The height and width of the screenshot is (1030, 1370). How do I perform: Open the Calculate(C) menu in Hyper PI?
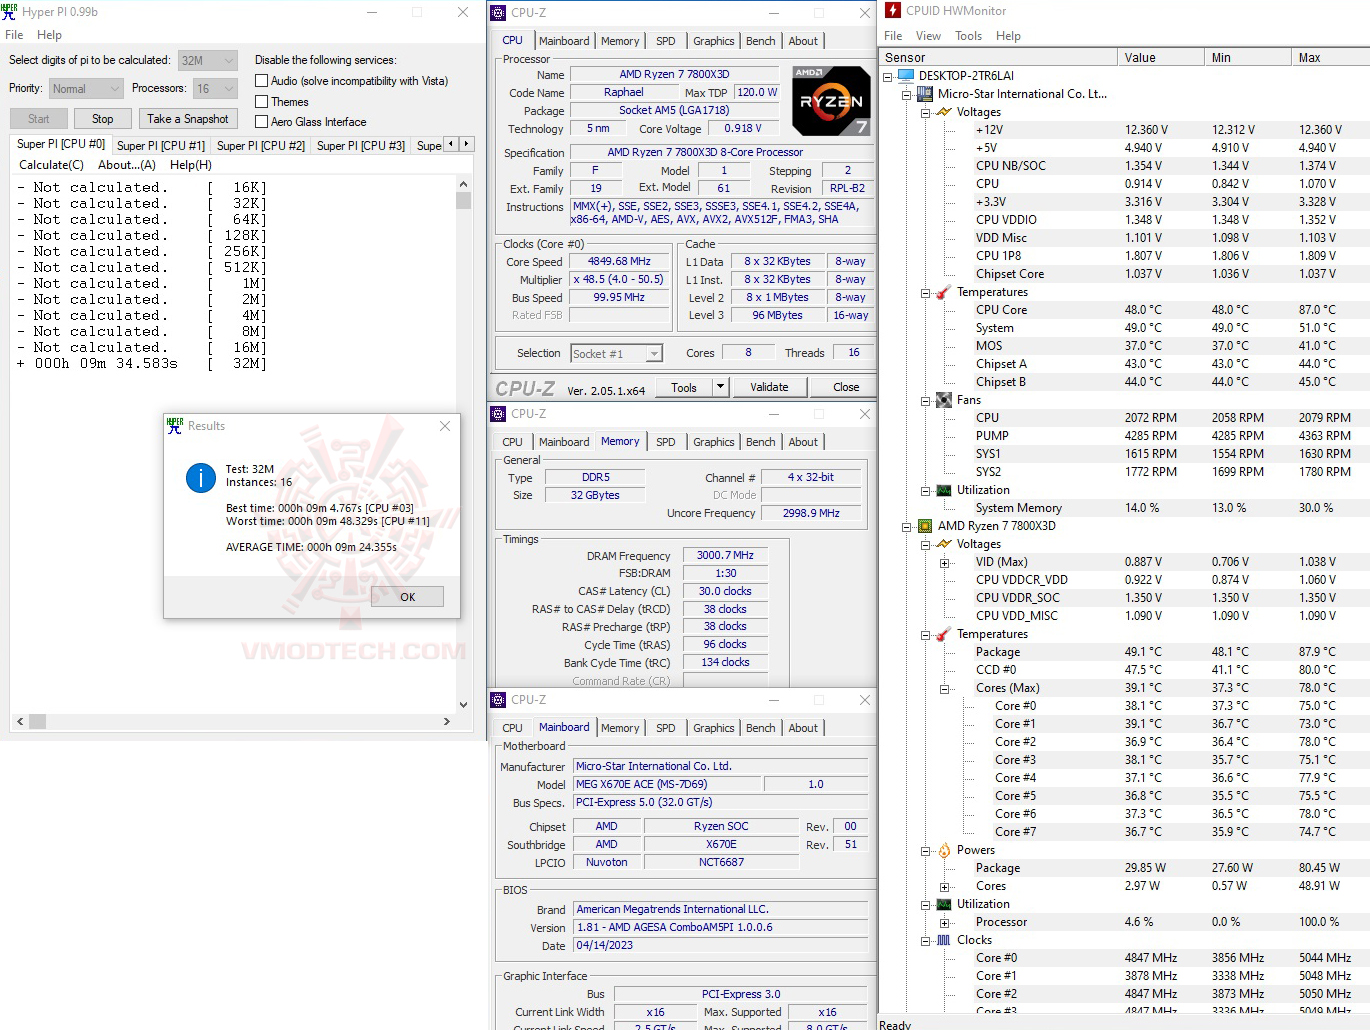(51, 165)
